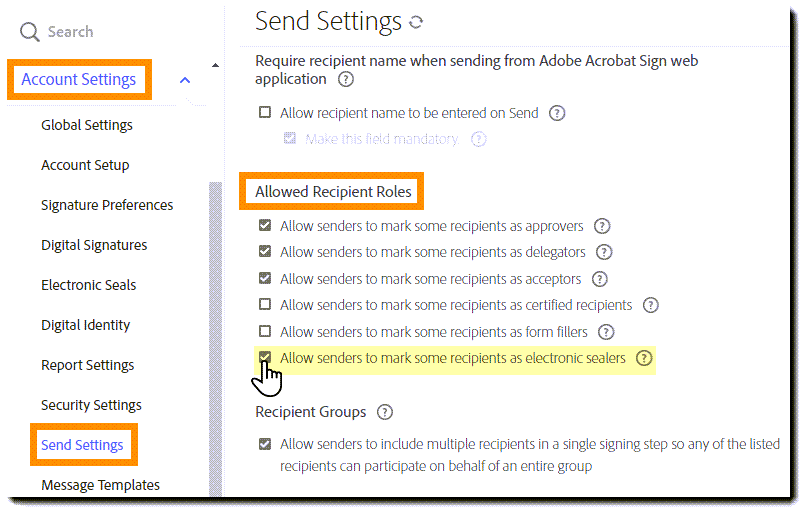
Task: Open help icon for electronic sealers option
Action: coord(644,358)
